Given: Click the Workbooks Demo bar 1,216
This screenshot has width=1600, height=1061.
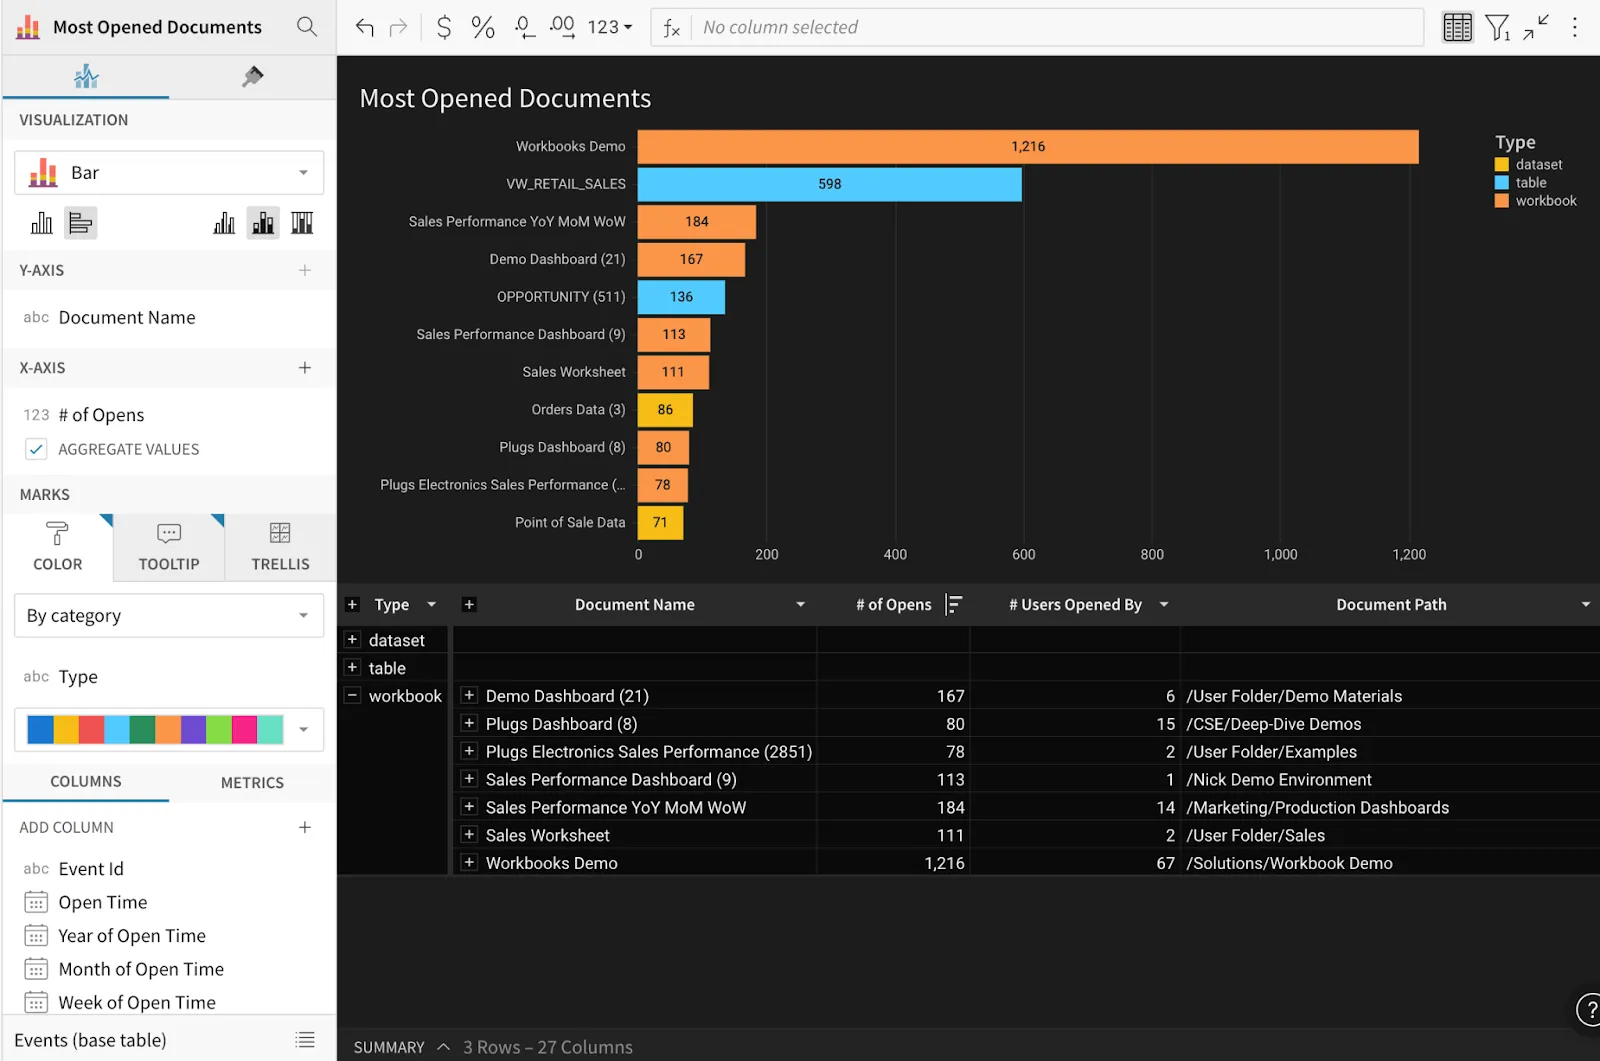Looking at the screenshot, I should pyautogui.click(x=1028, y=146).
